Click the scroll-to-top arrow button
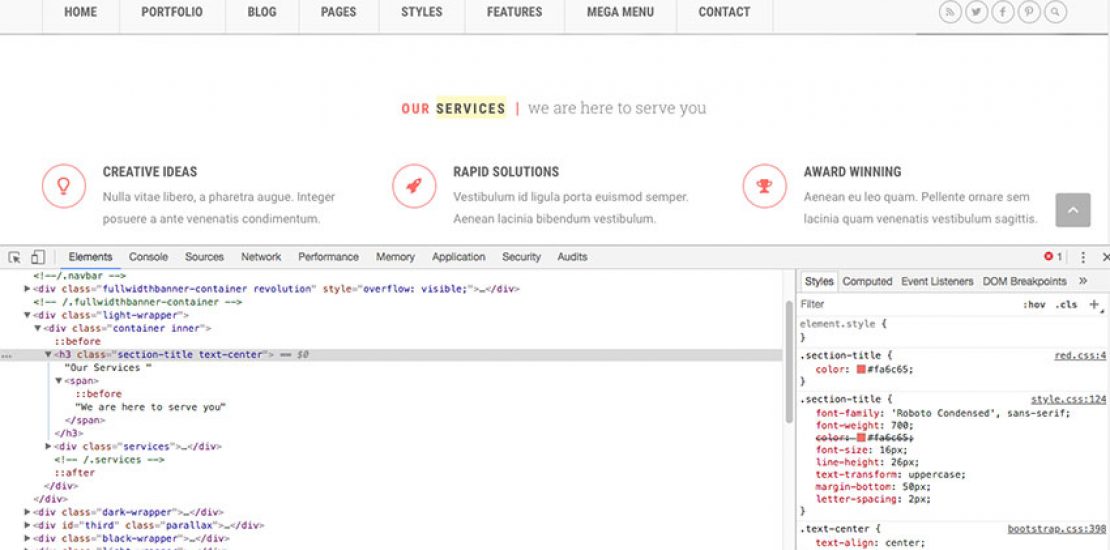Screen dimensions: 1110x550 pyautogui.click(x=1073, y=210)
